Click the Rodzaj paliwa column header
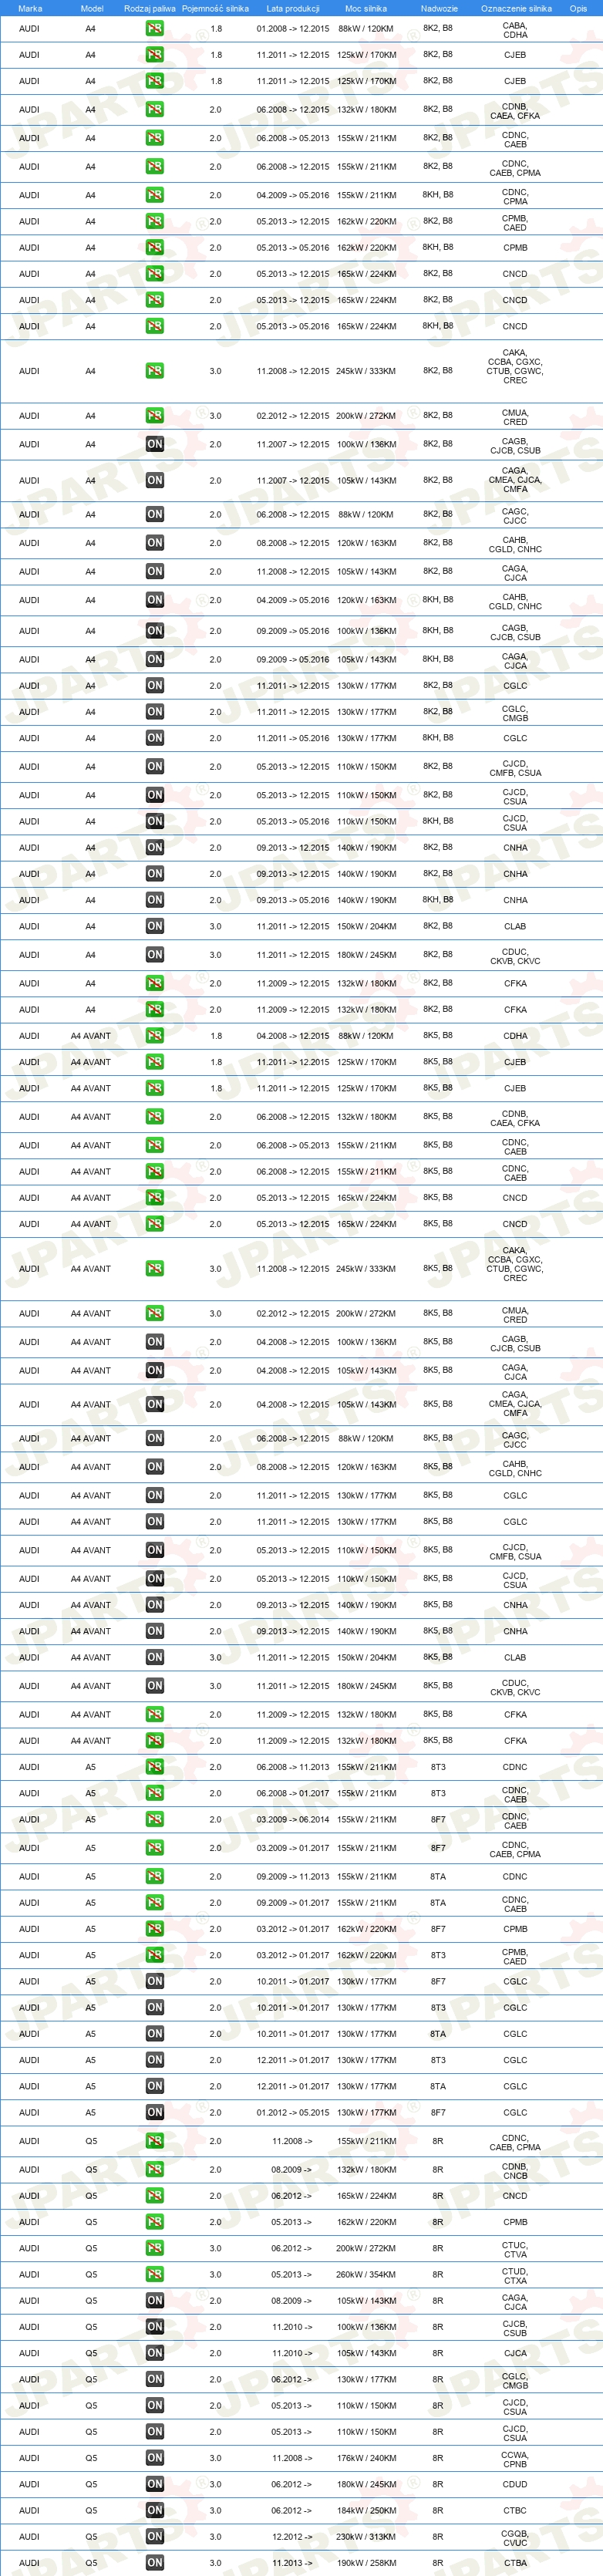 [150, 8]
